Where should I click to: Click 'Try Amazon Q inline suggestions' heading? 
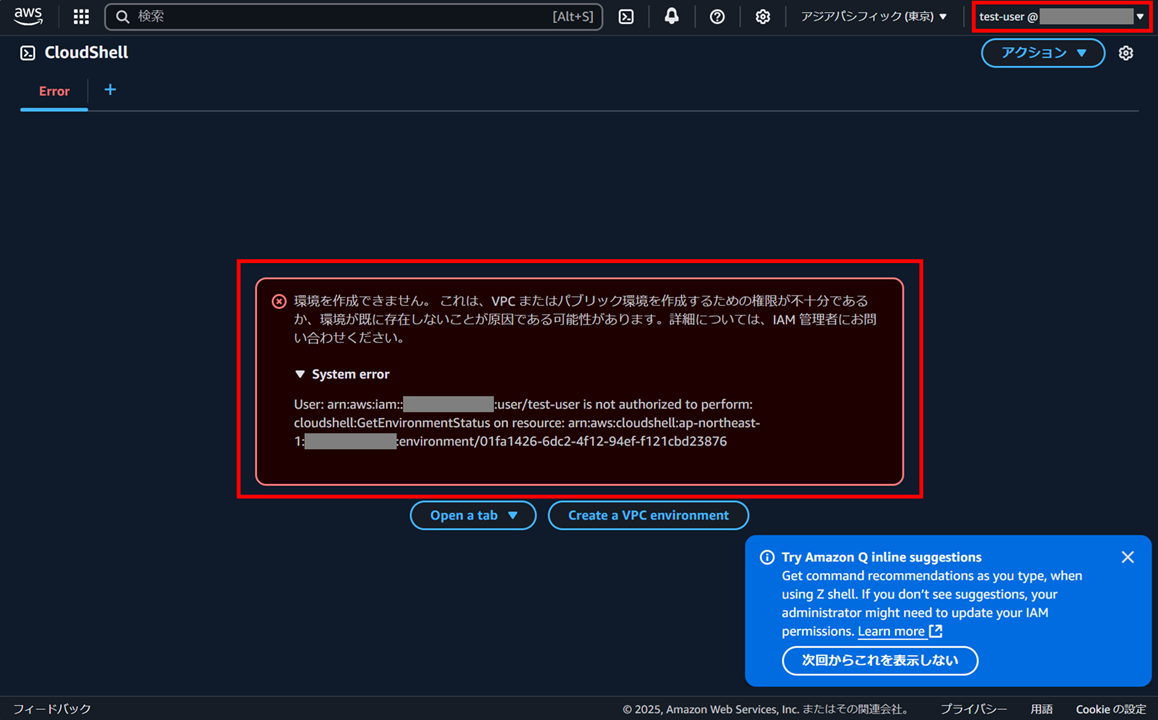[882, 557]
